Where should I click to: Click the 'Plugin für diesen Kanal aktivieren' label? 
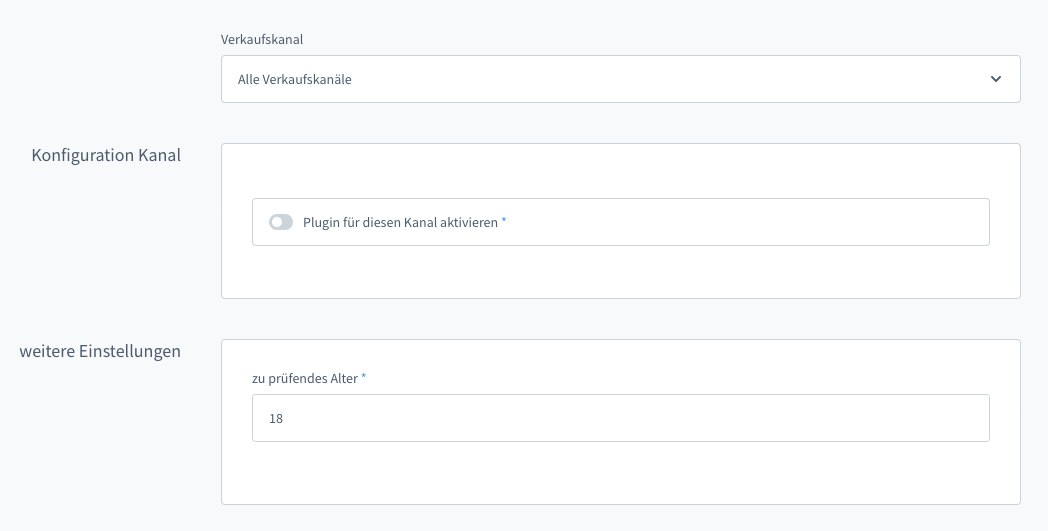point(400,222)
